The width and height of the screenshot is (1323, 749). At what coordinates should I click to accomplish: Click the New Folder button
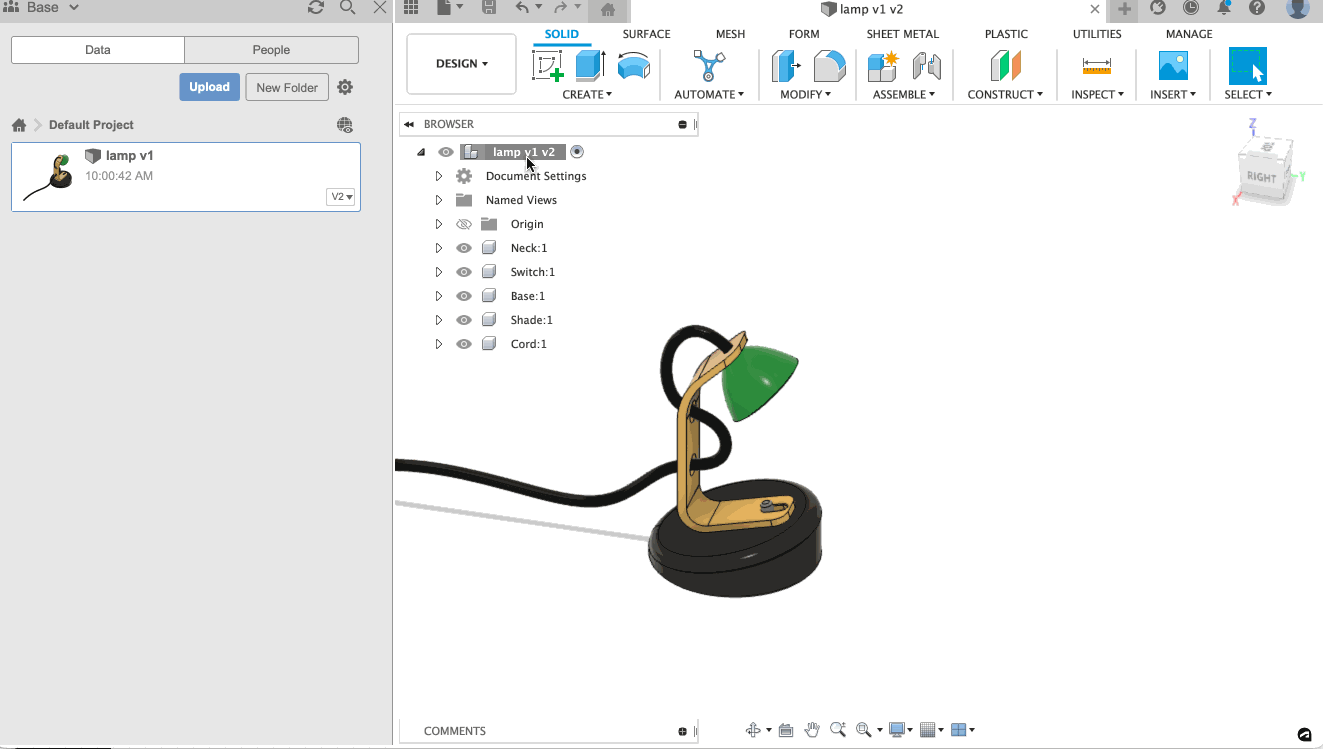(287, 87)
